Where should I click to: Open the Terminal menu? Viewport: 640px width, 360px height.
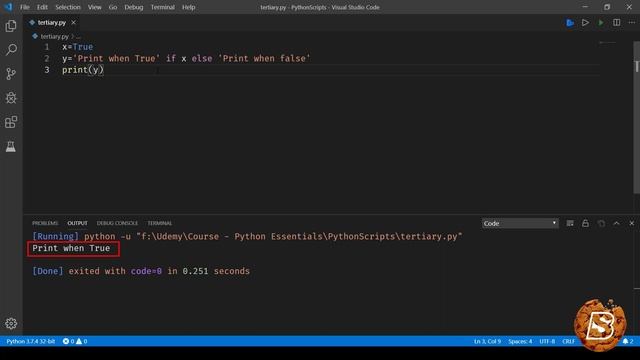(x=162, y=7)
